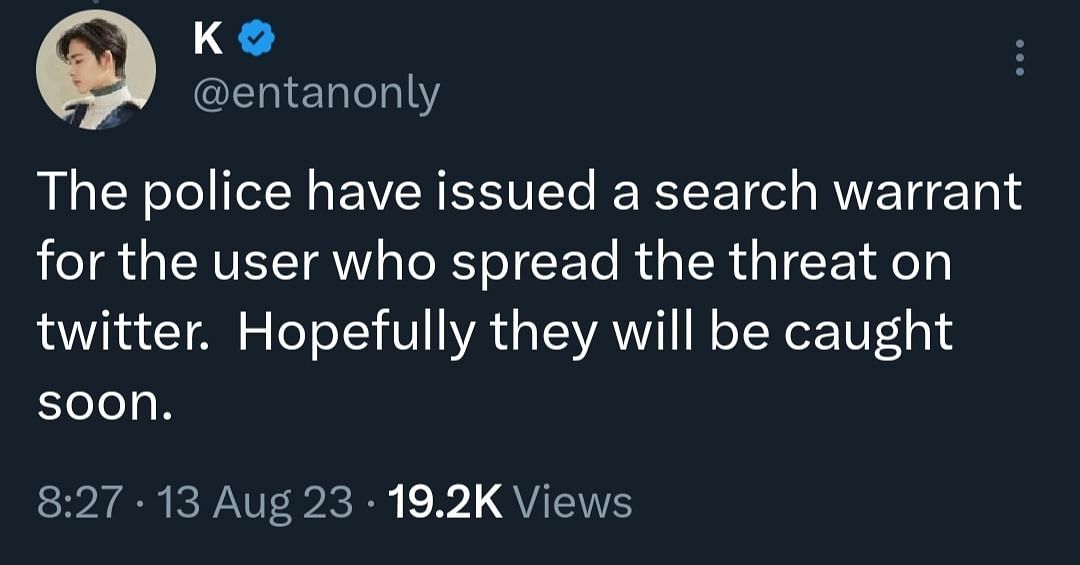
Task: Click the word 'police' in the tweet
Action: [216, 194]
